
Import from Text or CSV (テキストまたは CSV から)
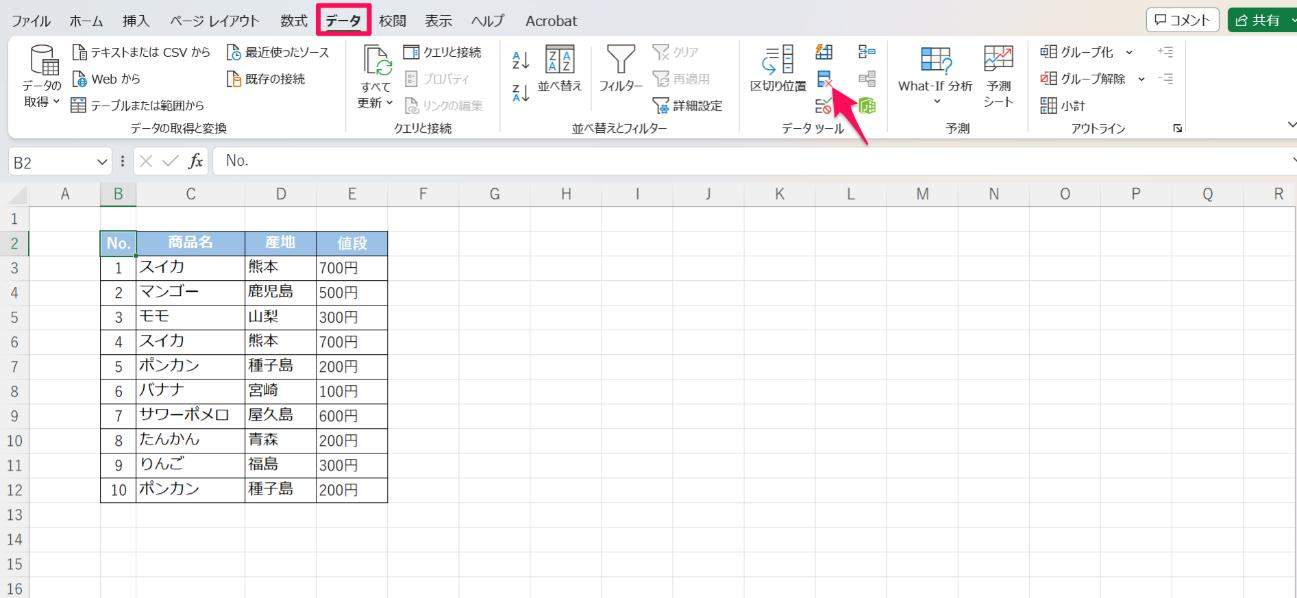pos(141,52)
